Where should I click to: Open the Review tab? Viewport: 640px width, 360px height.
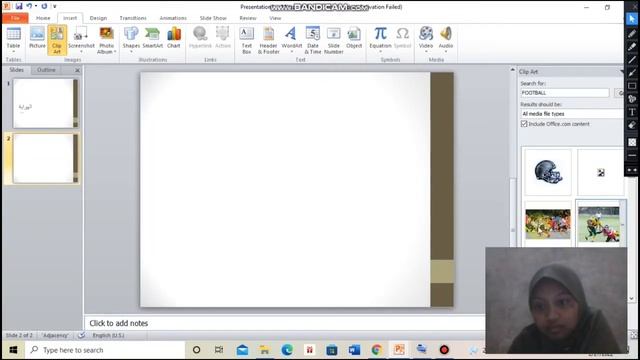point(248,18)
